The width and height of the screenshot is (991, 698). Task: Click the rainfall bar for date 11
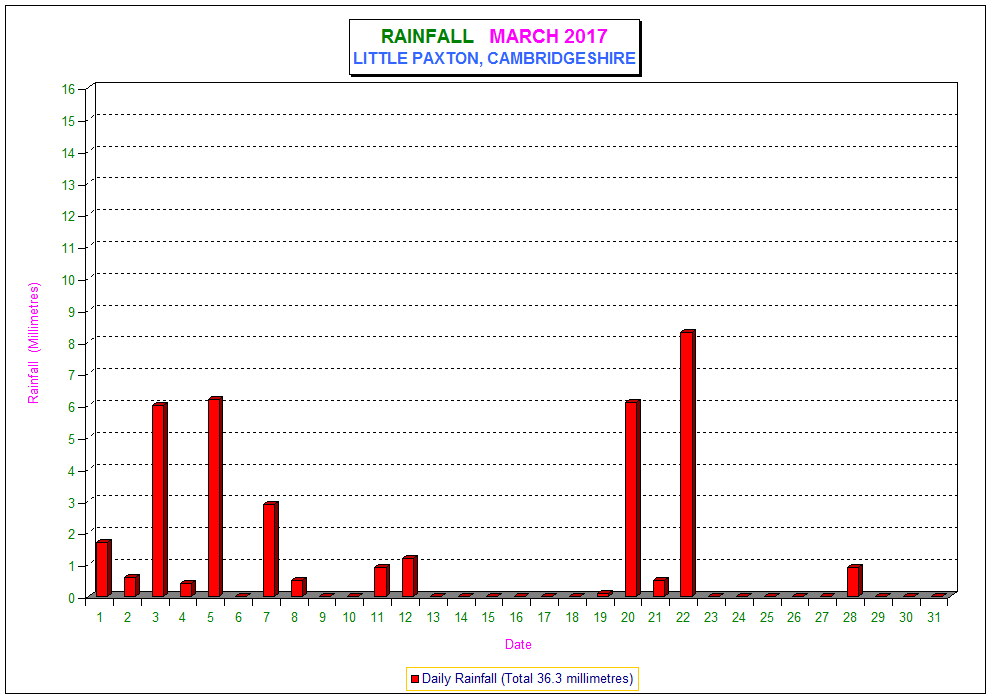click(382, 580)
